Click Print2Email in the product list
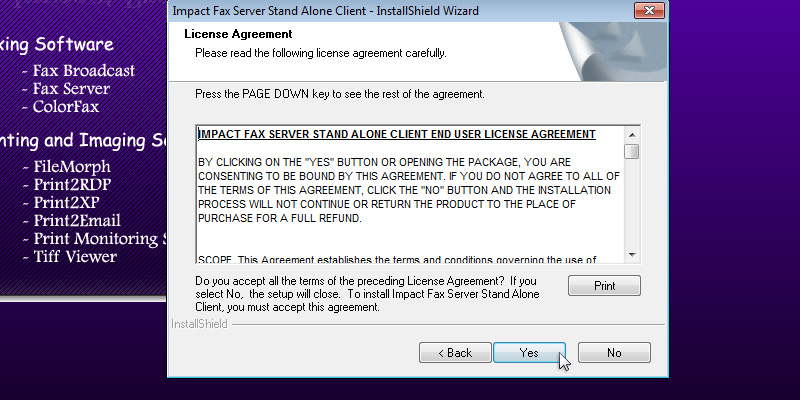Viewport: 800px width, 400px height. point(77,221)
